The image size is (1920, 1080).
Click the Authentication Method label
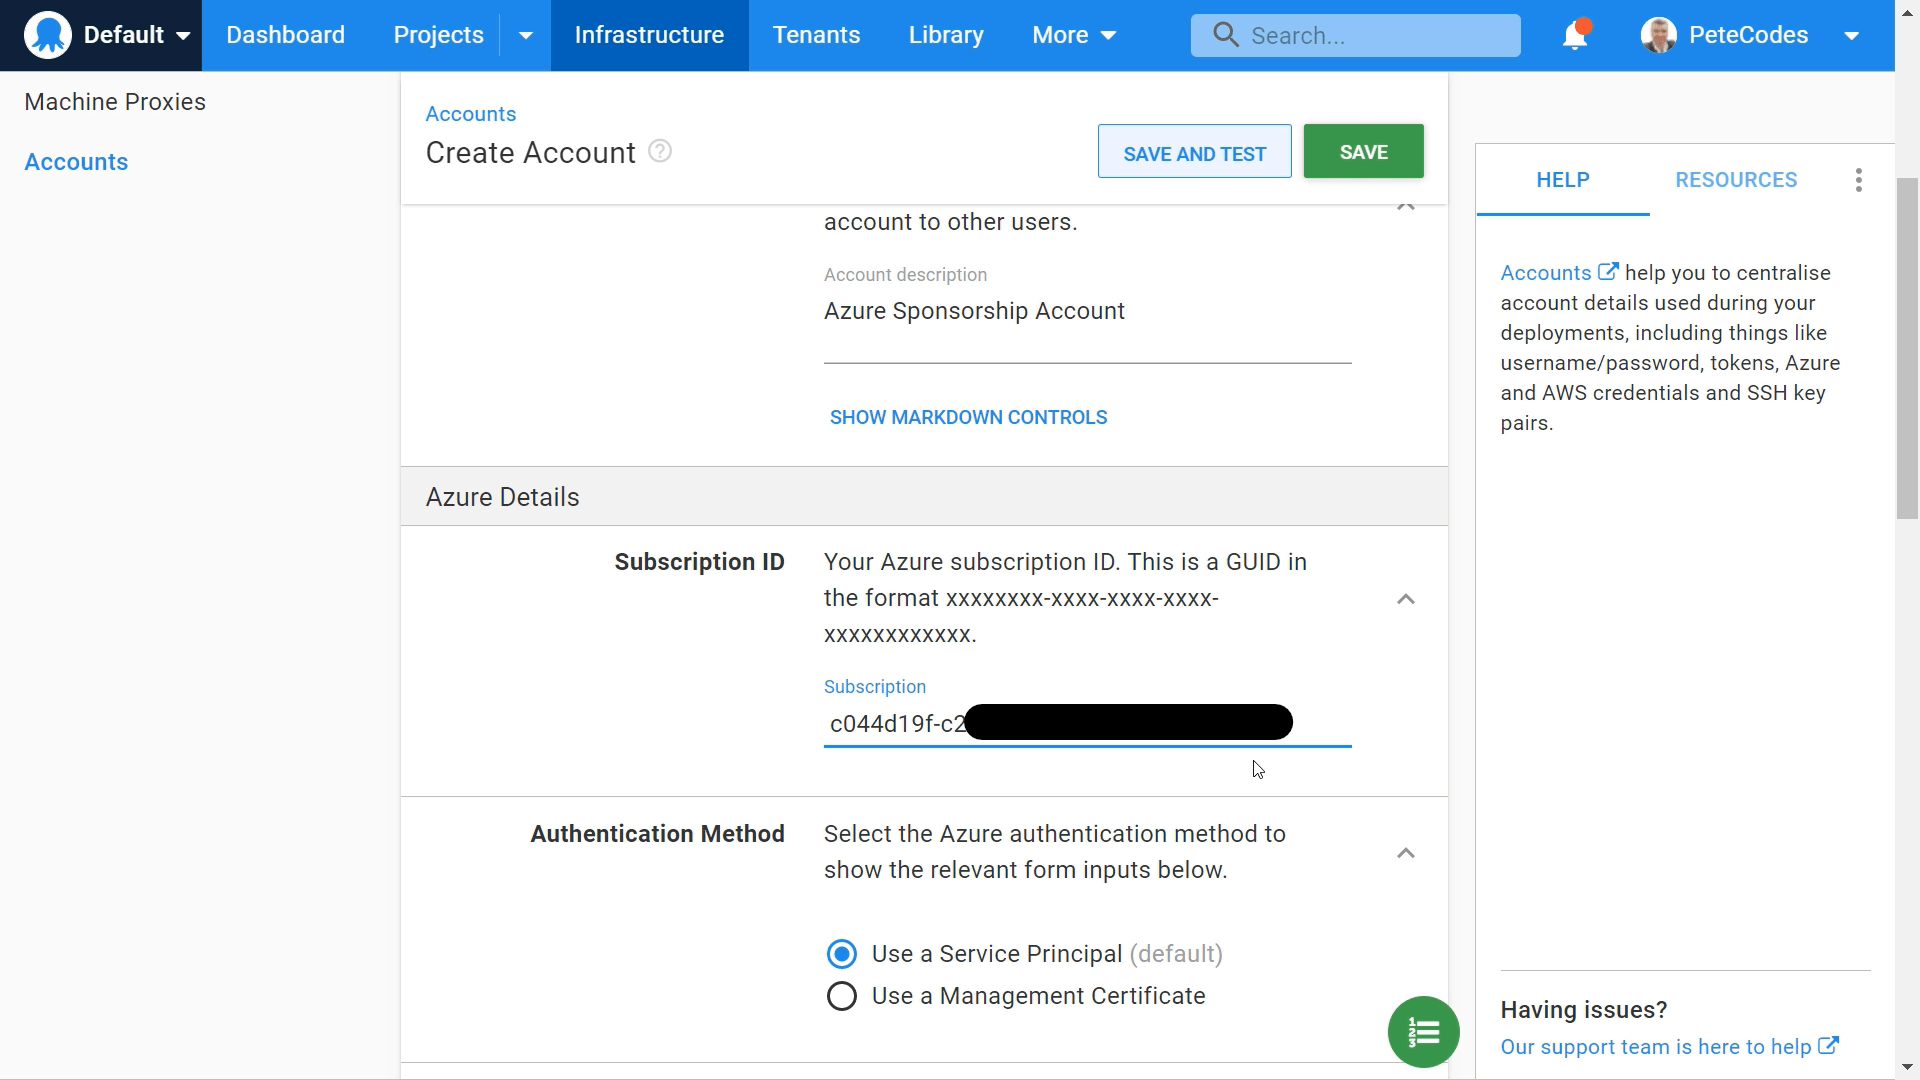click(x=657, y=834)
